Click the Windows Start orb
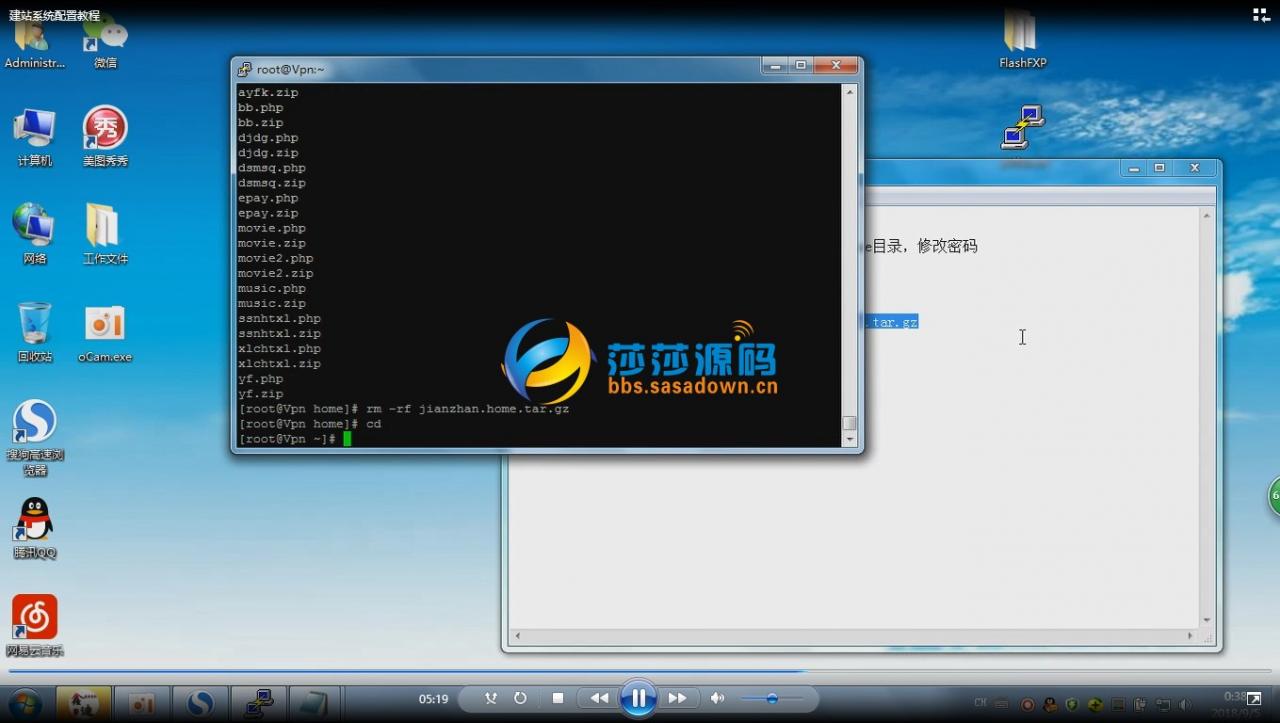This screenshot has height=723, width=1280. point(25,704)
